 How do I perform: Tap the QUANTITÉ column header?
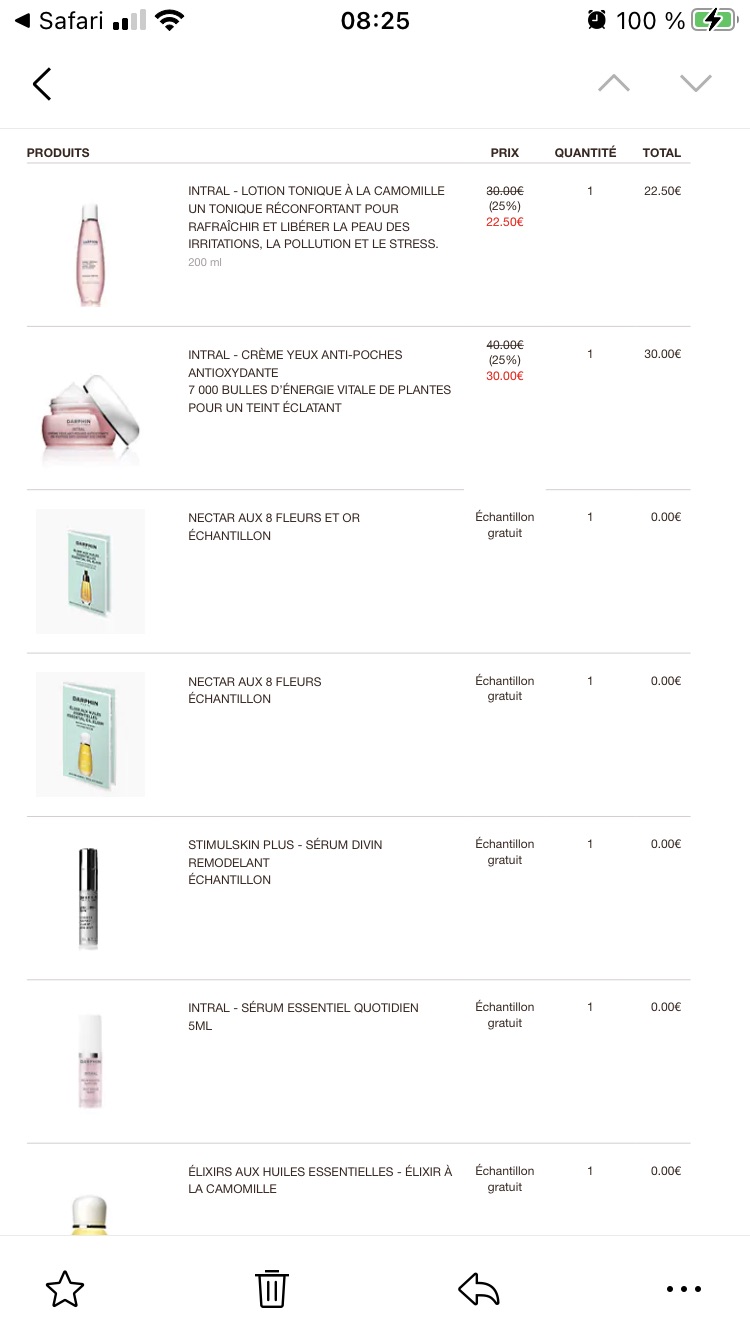(586, 153)
